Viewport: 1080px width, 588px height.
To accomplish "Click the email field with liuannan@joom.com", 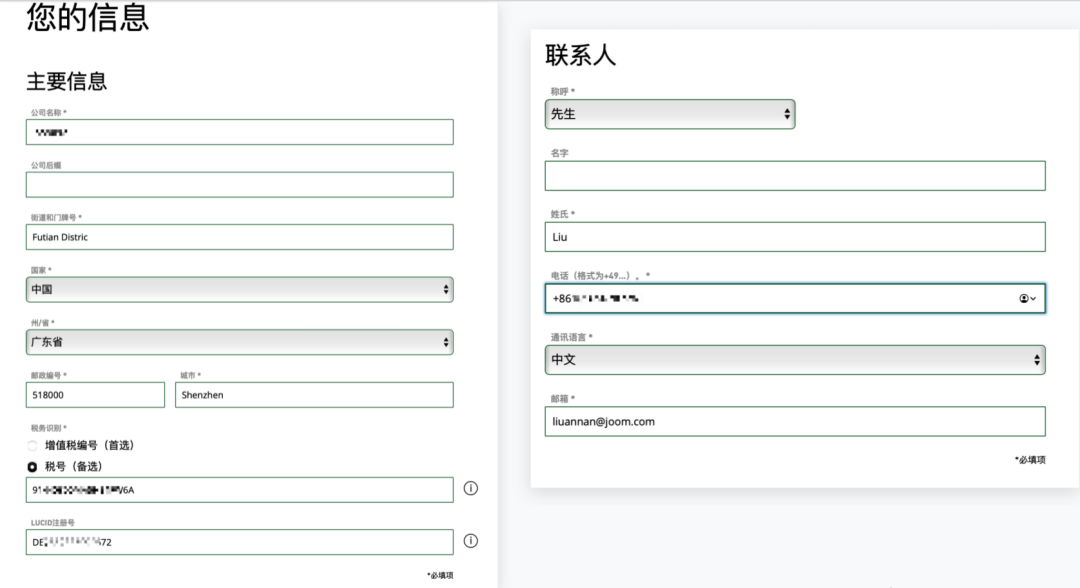I will click(x=795, y=421).
